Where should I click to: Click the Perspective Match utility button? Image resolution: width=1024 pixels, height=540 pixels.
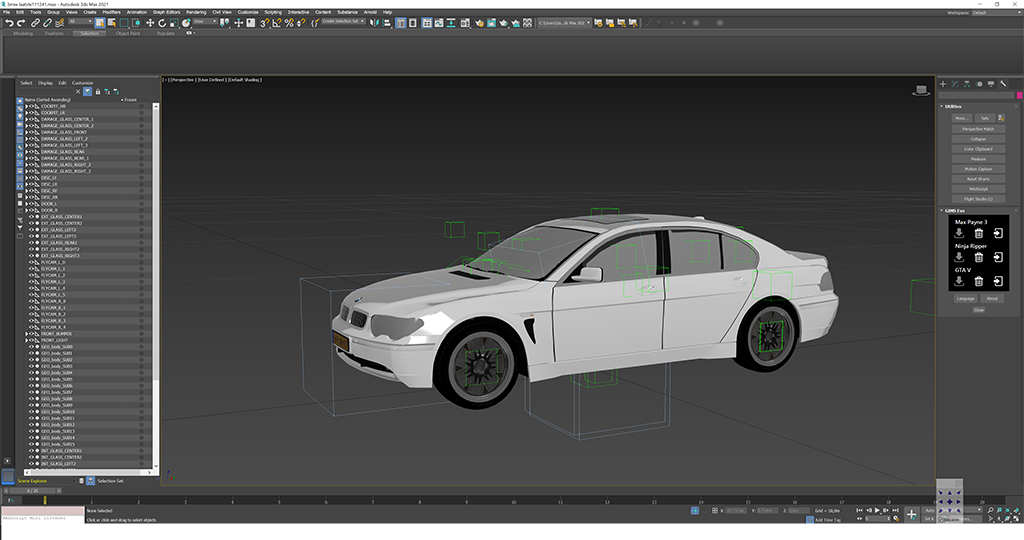pos(978,129)
